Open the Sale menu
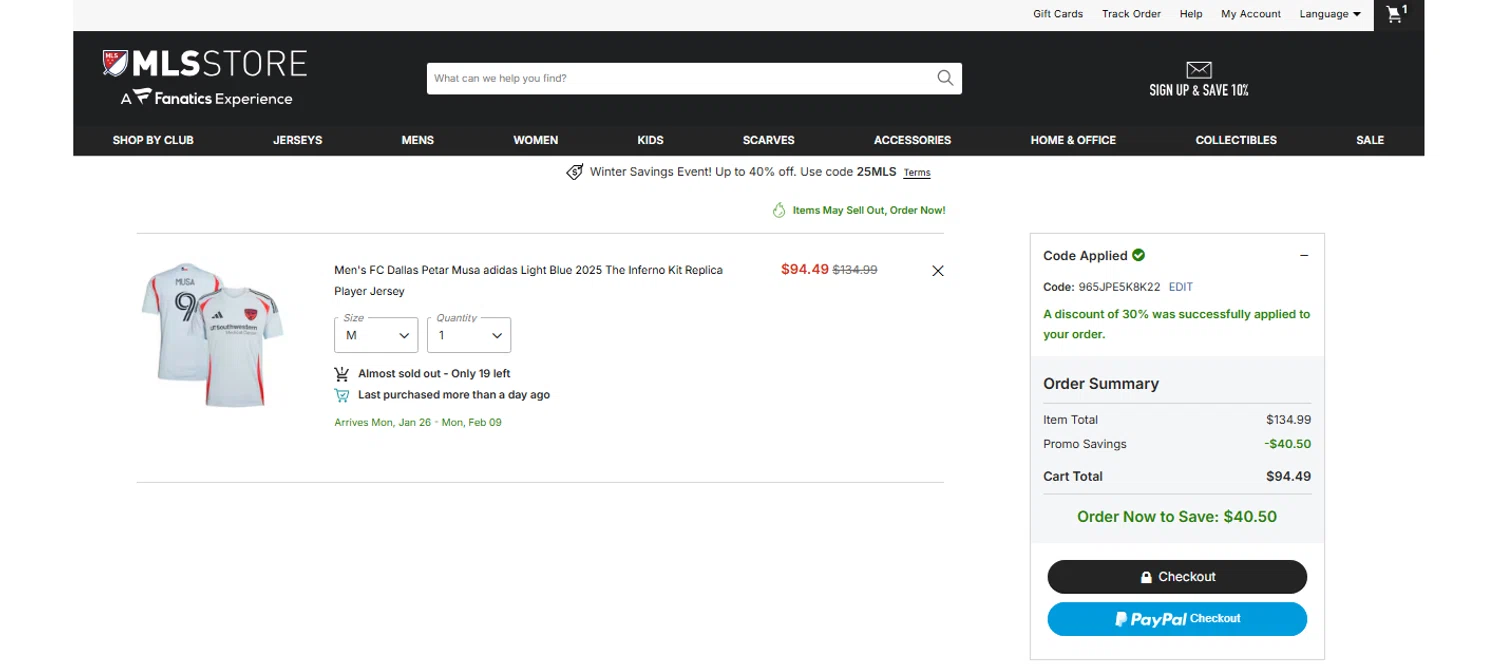The width and height of the screenshot is (1500, 671). pyautogui.click(x=1370, y=140)
